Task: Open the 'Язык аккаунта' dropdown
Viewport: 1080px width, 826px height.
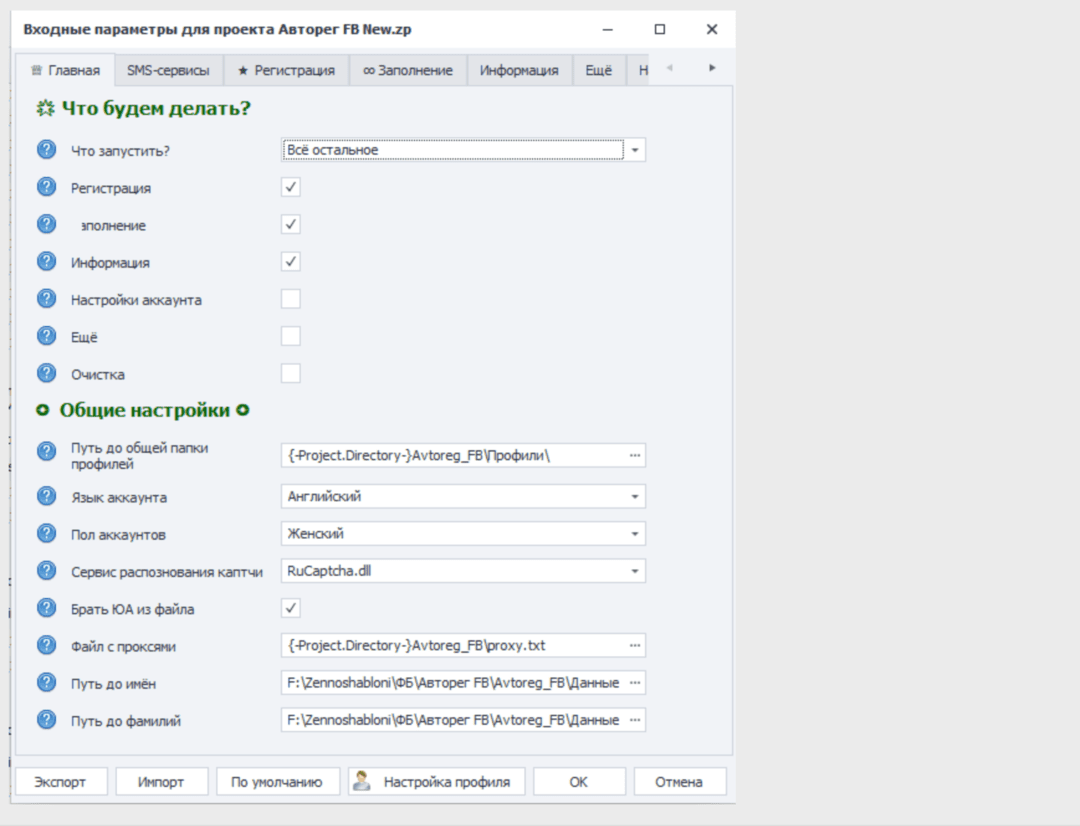Action: (634, 496)
